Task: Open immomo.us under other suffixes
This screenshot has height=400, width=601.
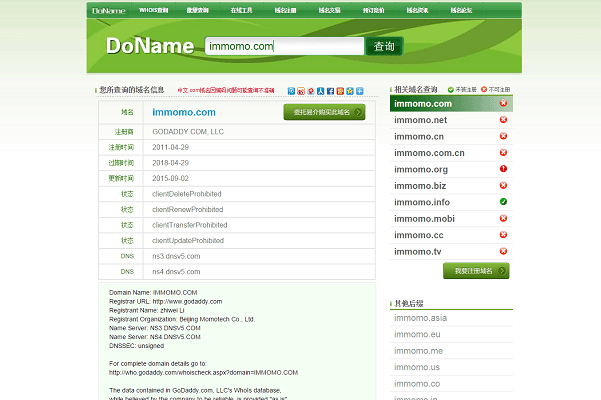Action: click(x=417, y=367)
